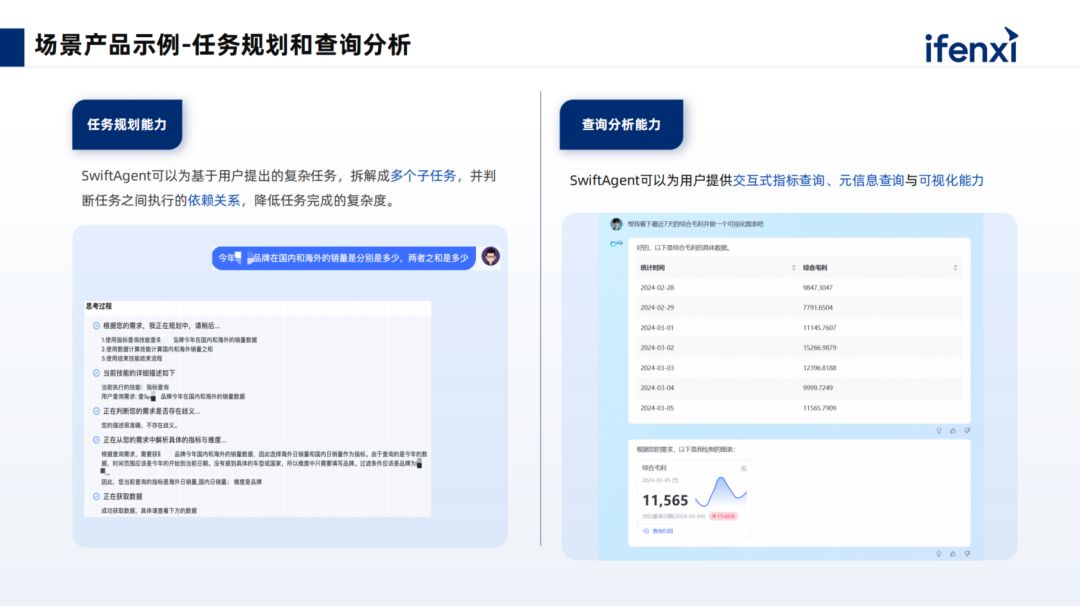
Task: Click the check icon beside 正在判断您的需求是否存在歧义
Action: click(x=96, y=411)
